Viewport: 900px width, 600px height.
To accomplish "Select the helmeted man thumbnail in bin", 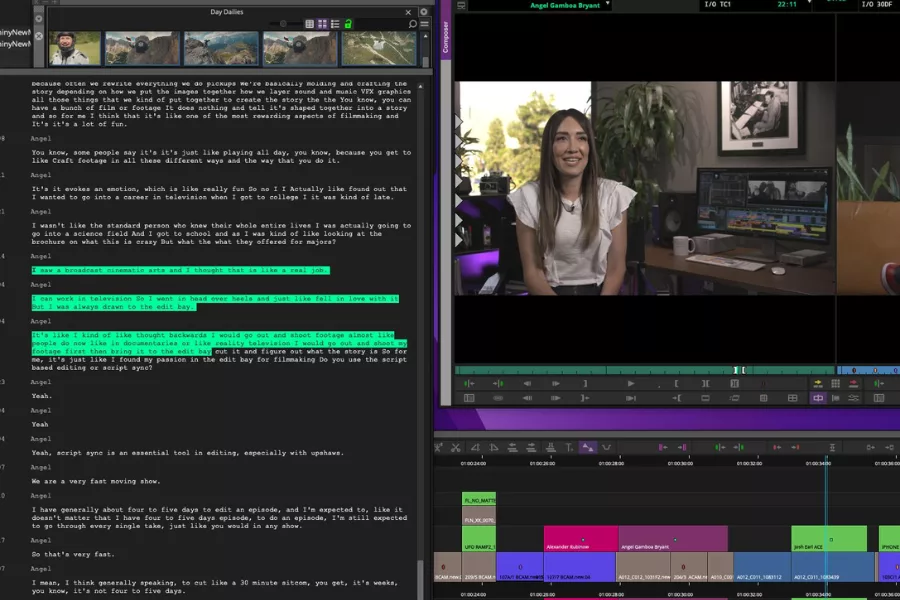I will pos(75,48).
